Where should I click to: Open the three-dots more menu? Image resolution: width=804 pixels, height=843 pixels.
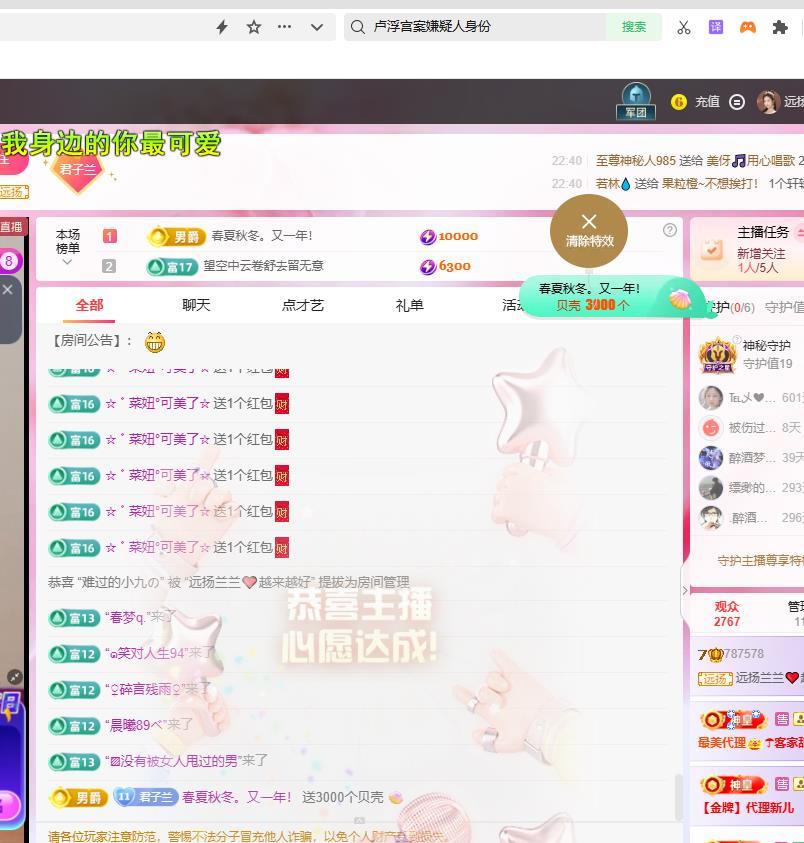click(x=285, y=27)
